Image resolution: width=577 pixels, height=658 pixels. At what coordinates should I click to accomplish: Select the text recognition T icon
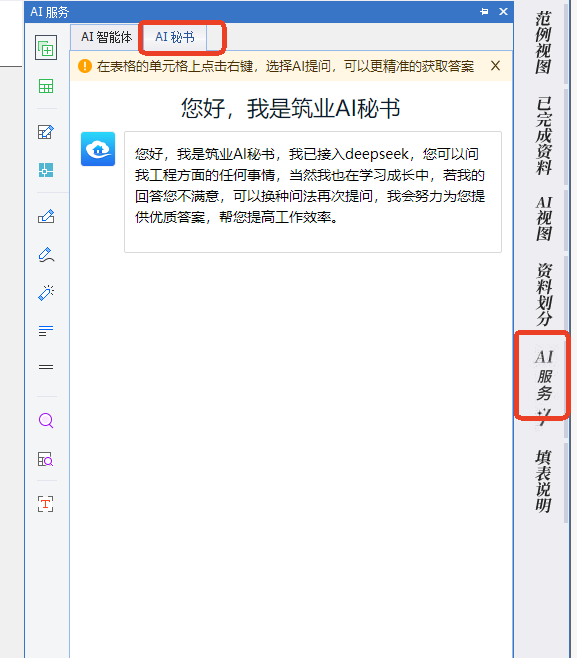click(x=46, y=504)
